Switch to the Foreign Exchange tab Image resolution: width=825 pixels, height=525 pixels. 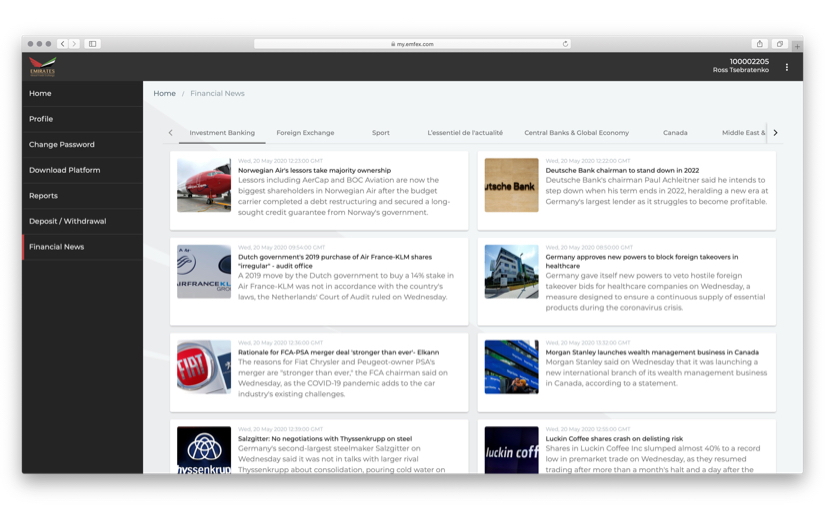305,133
